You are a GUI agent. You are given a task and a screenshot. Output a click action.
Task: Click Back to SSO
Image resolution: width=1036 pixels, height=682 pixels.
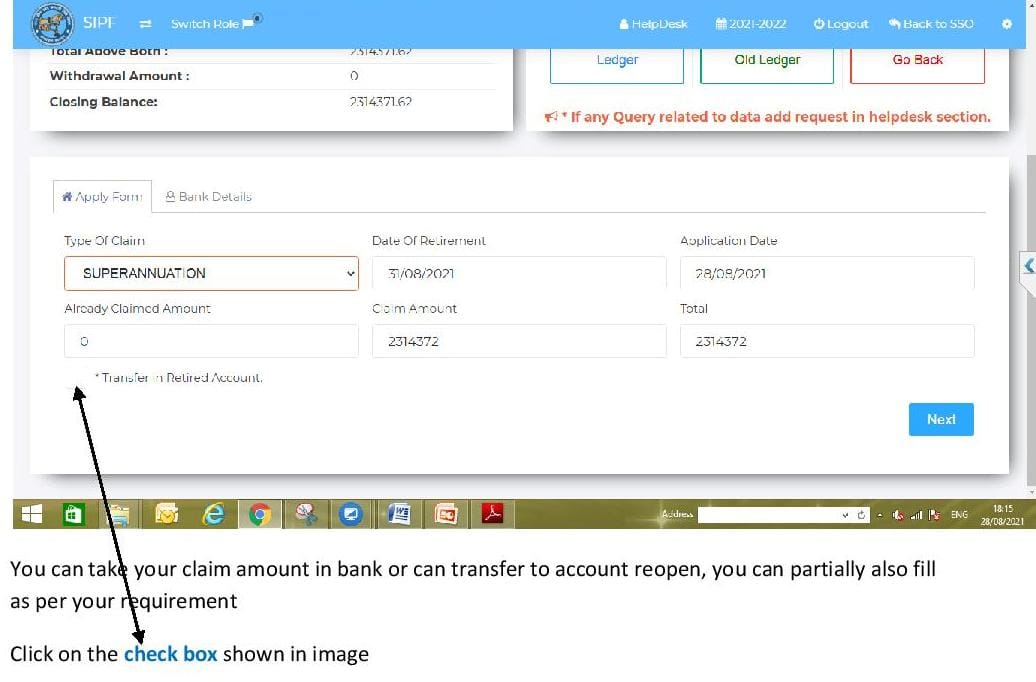(929, 23)
